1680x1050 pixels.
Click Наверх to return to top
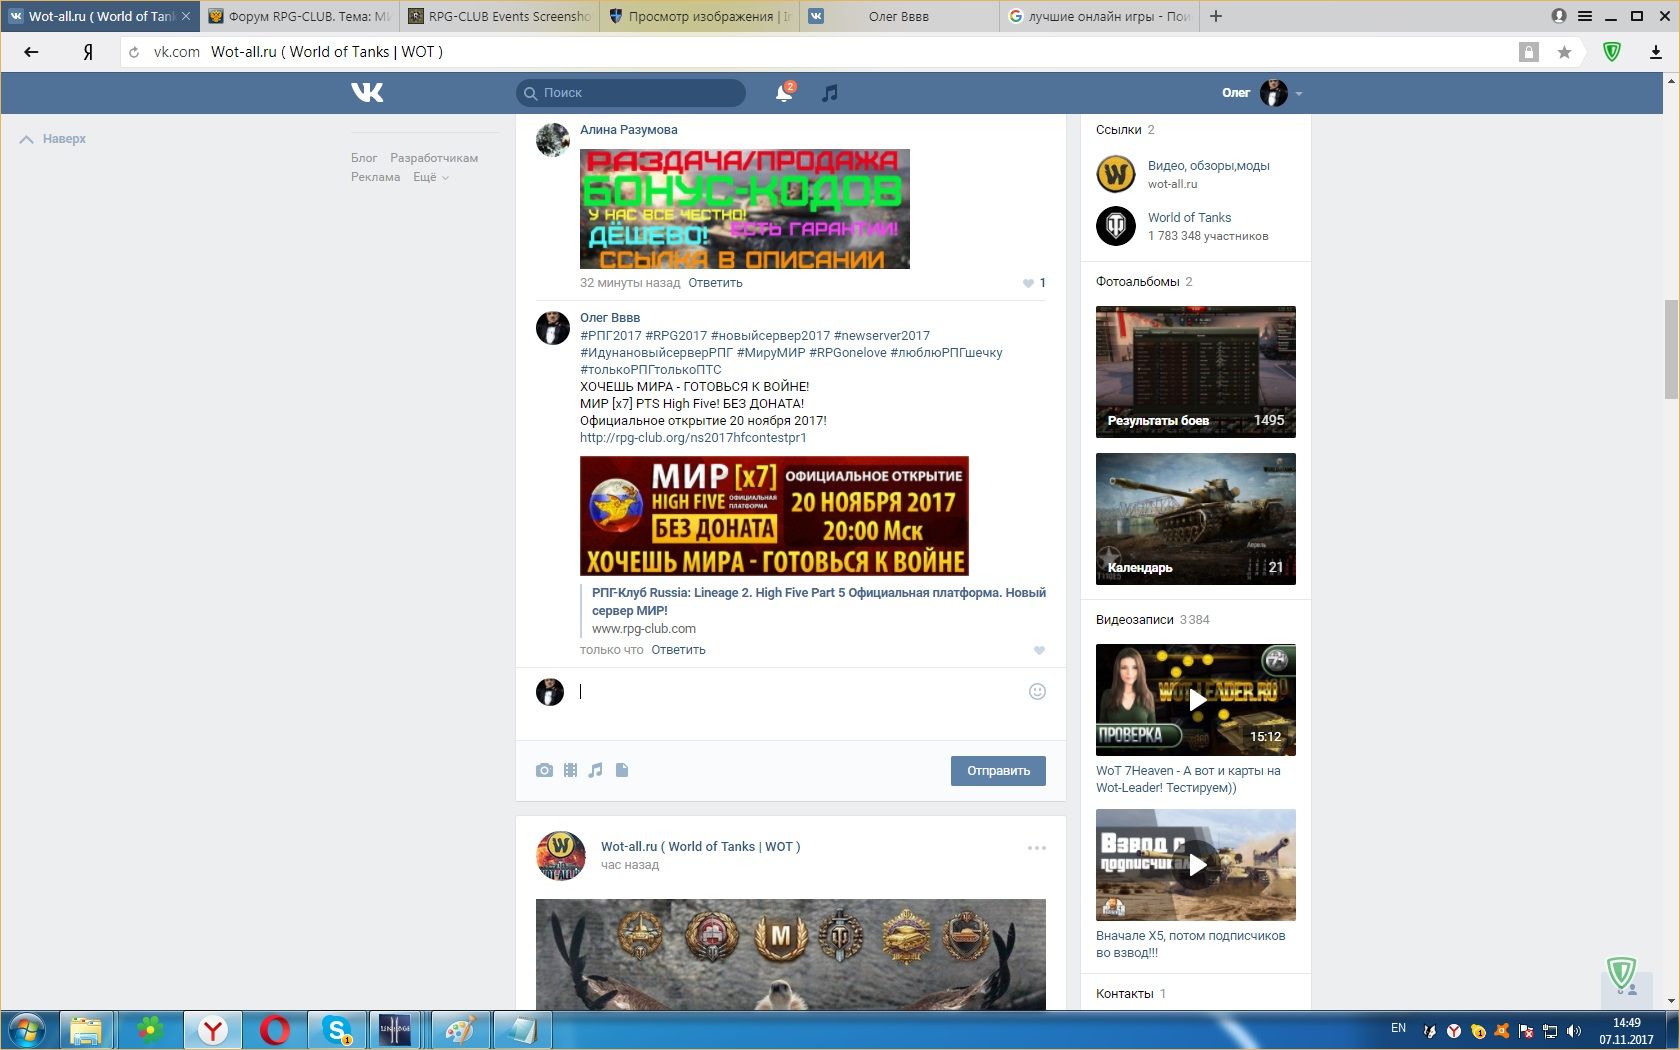click(x=54, y=139)
